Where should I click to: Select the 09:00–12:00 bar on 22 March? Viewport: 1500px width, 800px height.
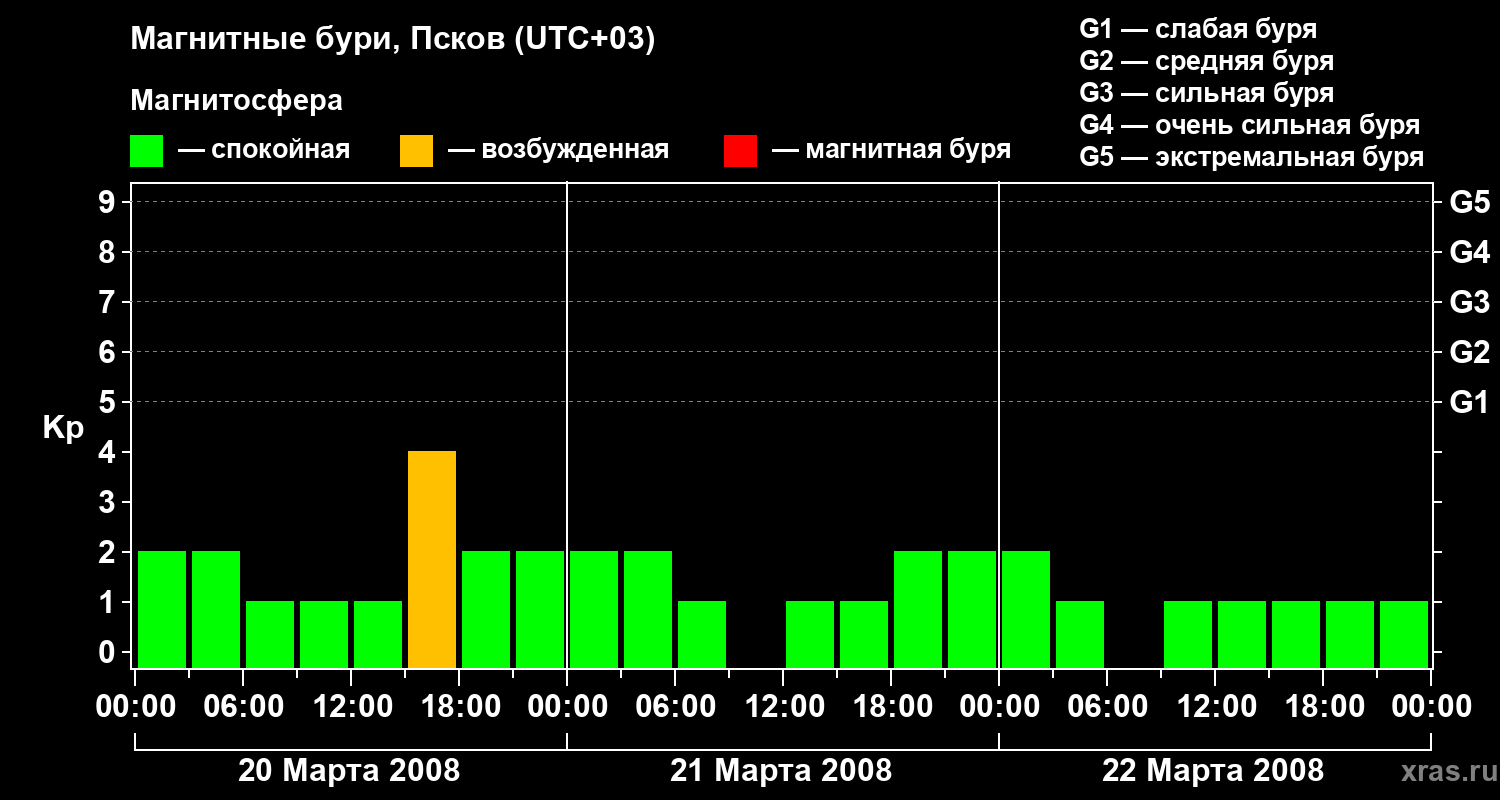coord(1188,635)
